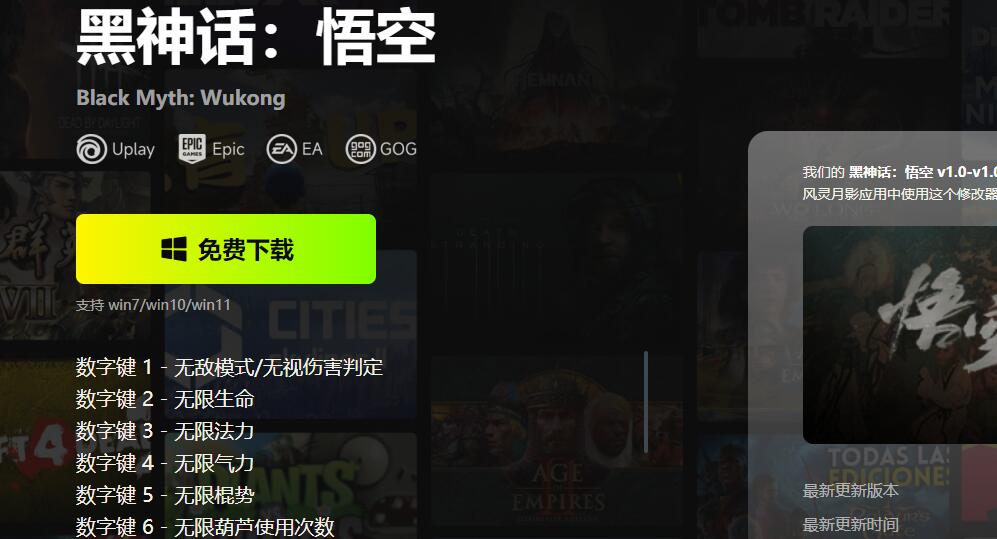Viewport: 997px width, 539px height.
Task: Click the Windows logo on download button
Action: pyautogui.click(x=174, y=249)
